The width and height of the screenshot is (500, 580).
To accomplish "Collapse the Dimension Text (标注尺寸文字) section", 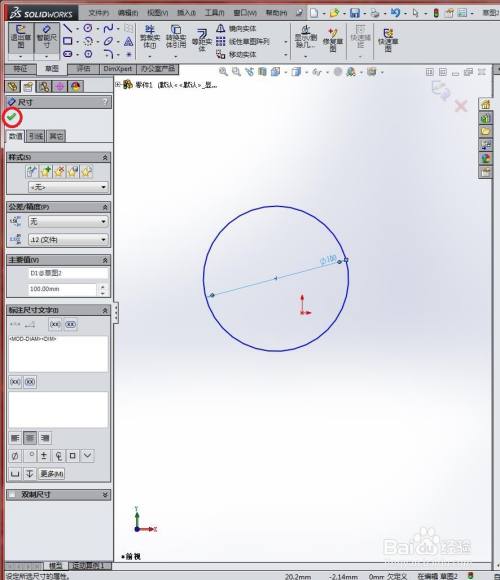I will click(x=105, y=310).
